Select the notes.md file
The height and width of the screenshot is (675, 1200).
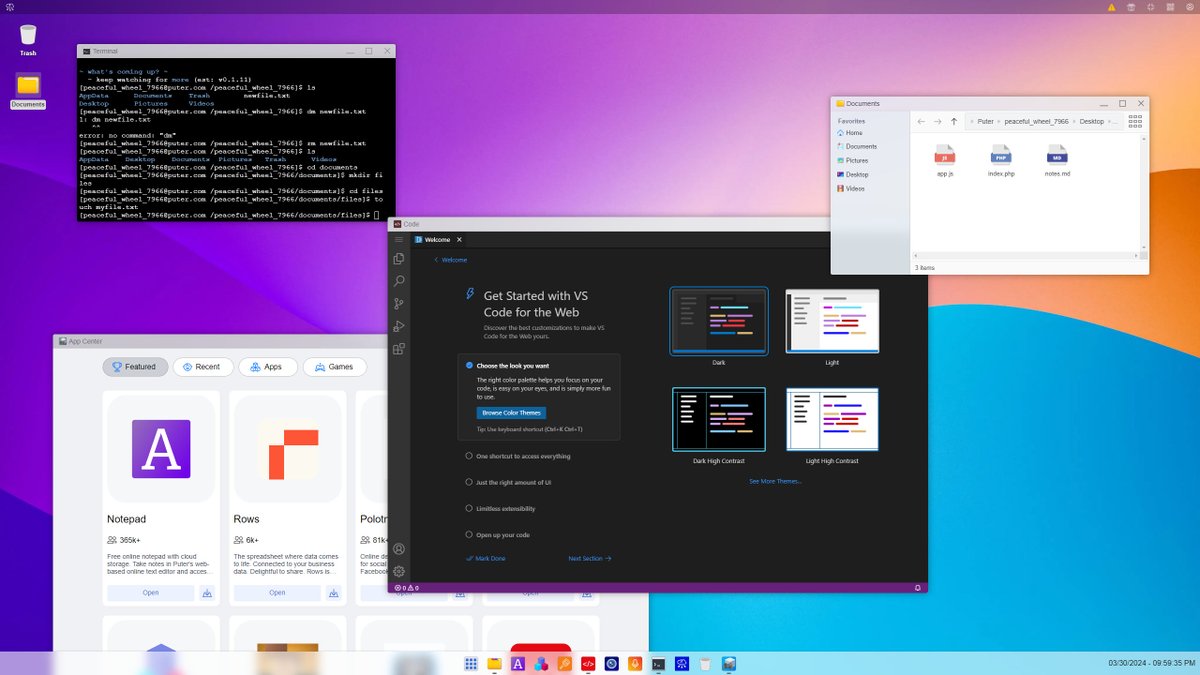1057,160
